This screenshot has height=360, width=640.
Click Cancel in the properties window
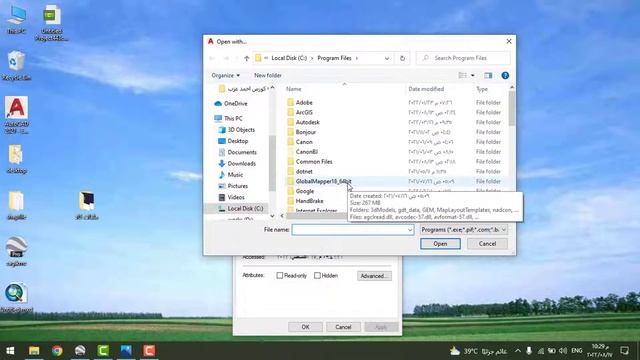(x=343, y=327)
